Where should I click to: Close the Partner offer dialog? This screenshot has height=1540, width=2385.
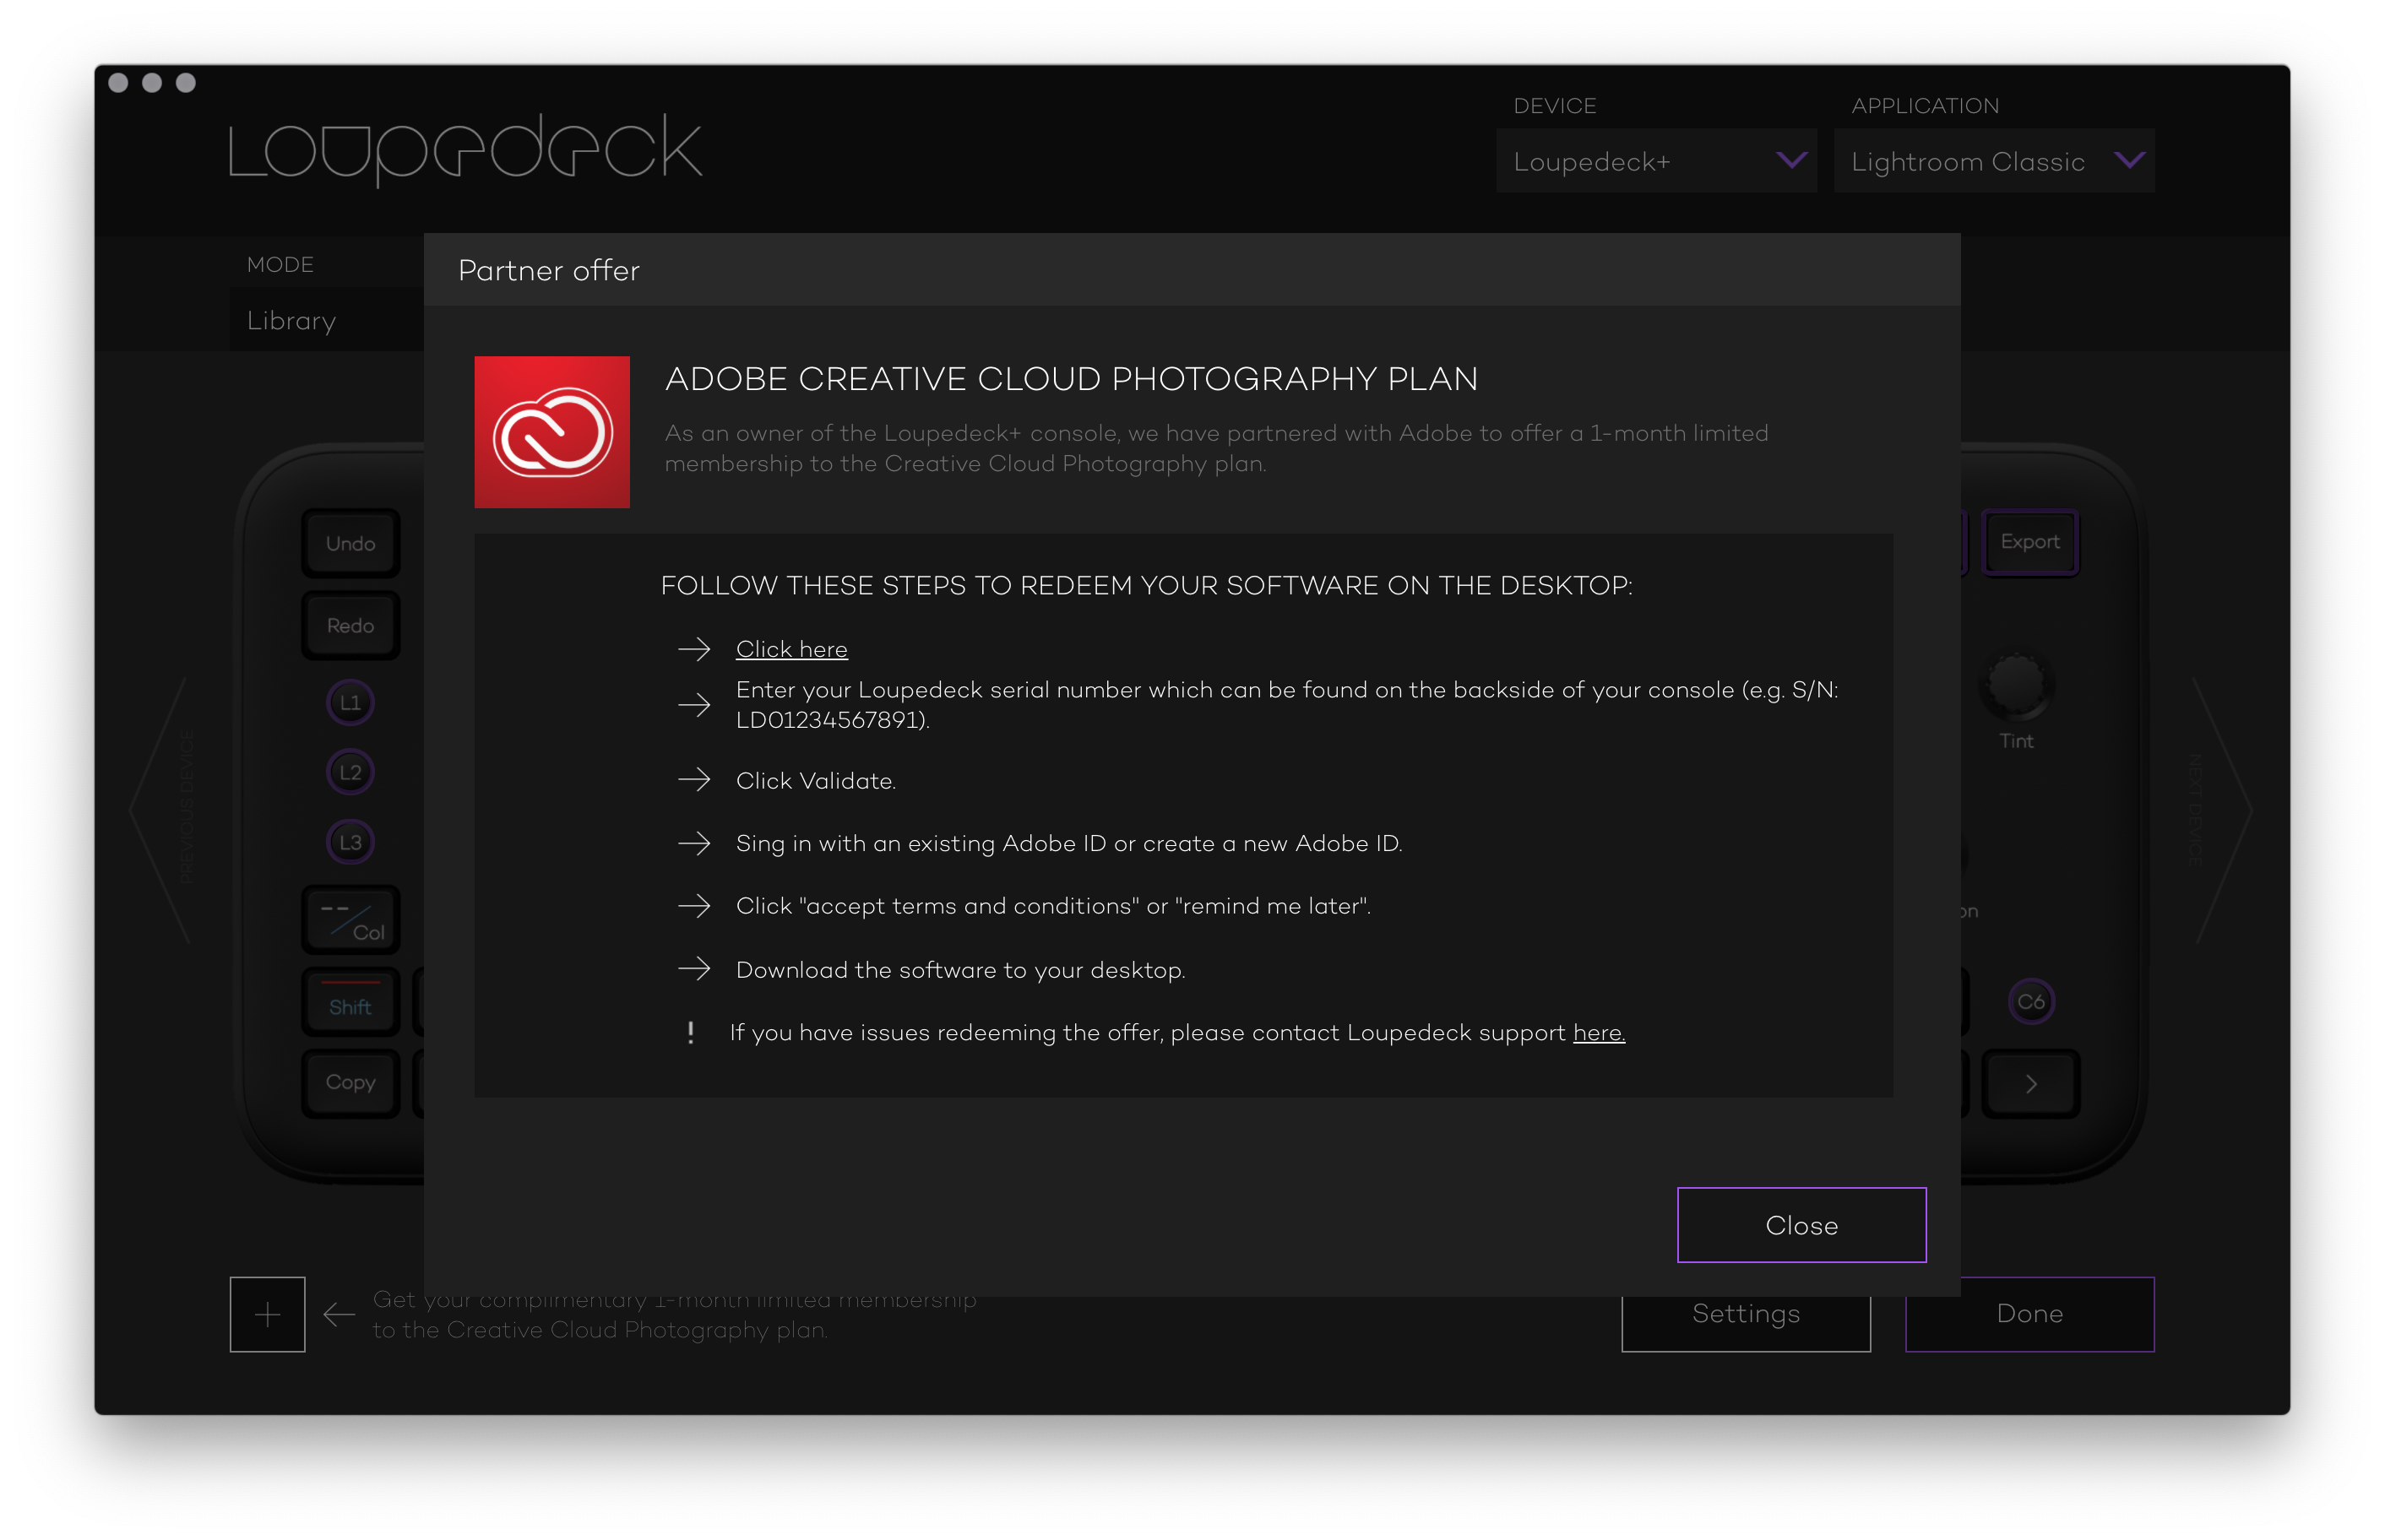1801,1225
